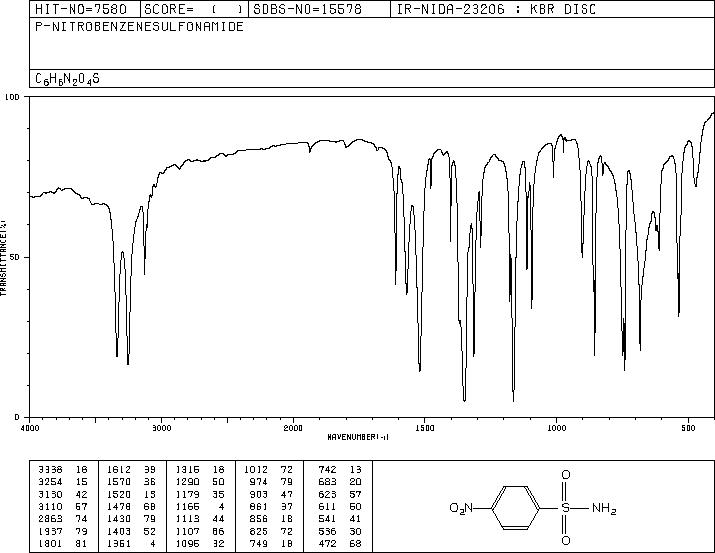
Task: Click the 4000 wavenumber axis label
Action: (30, 428)
